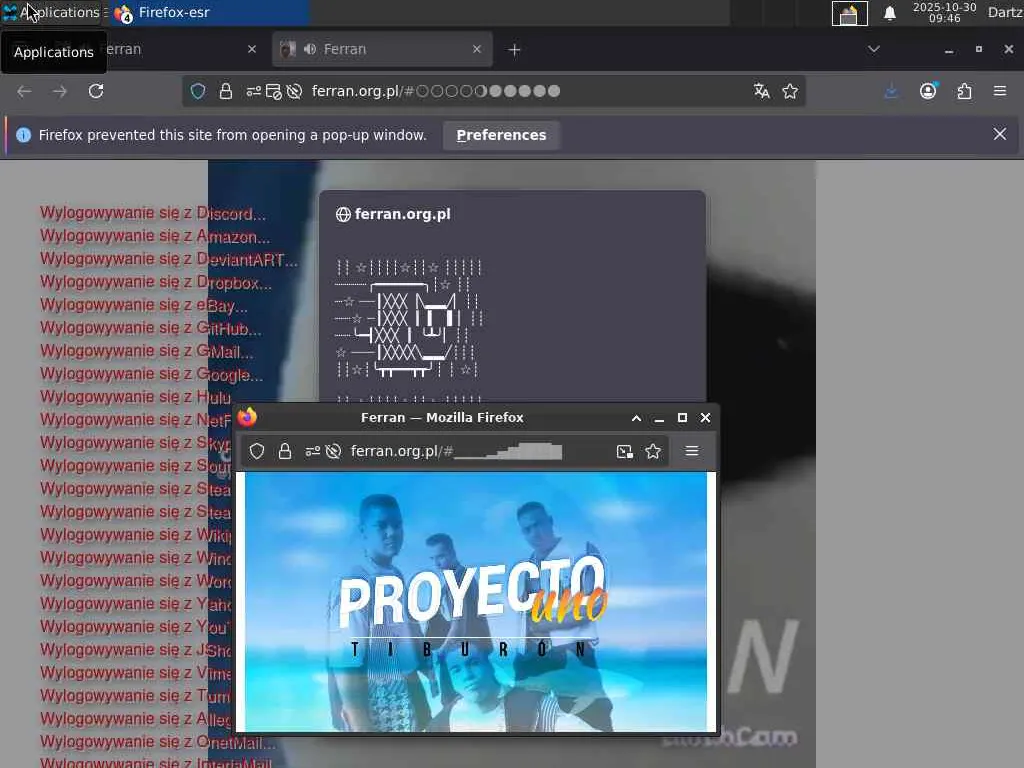The height and width of the screenshot is (768, 1024).
Task: Open permissions icon in popup address bar
Action: 313,451
